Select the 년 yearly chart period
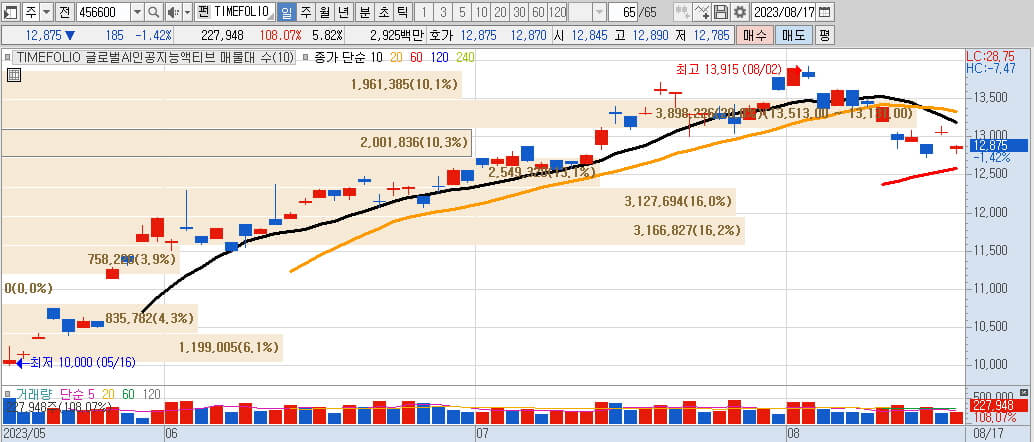Screen dimensions: 1034x442 coord(343,11)
